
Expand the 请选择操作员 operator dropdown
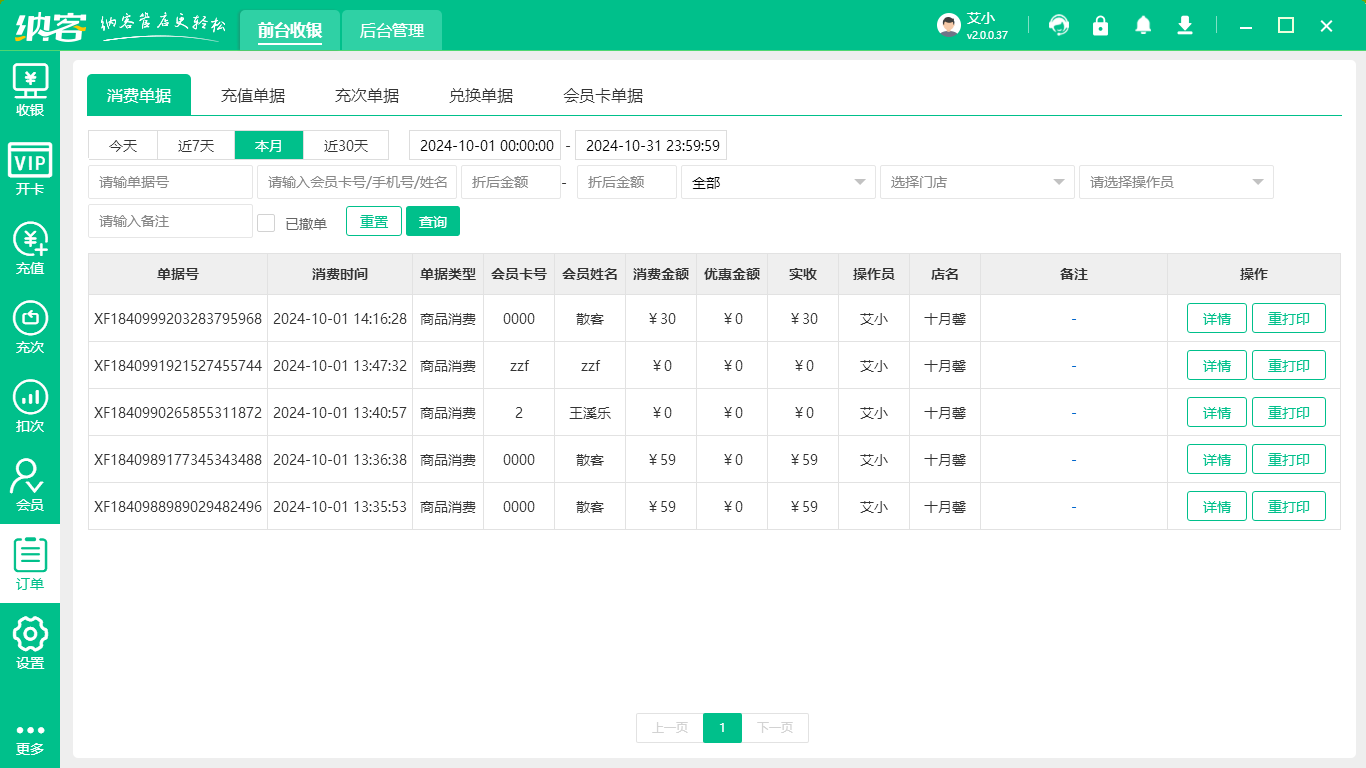[1176, 181]
